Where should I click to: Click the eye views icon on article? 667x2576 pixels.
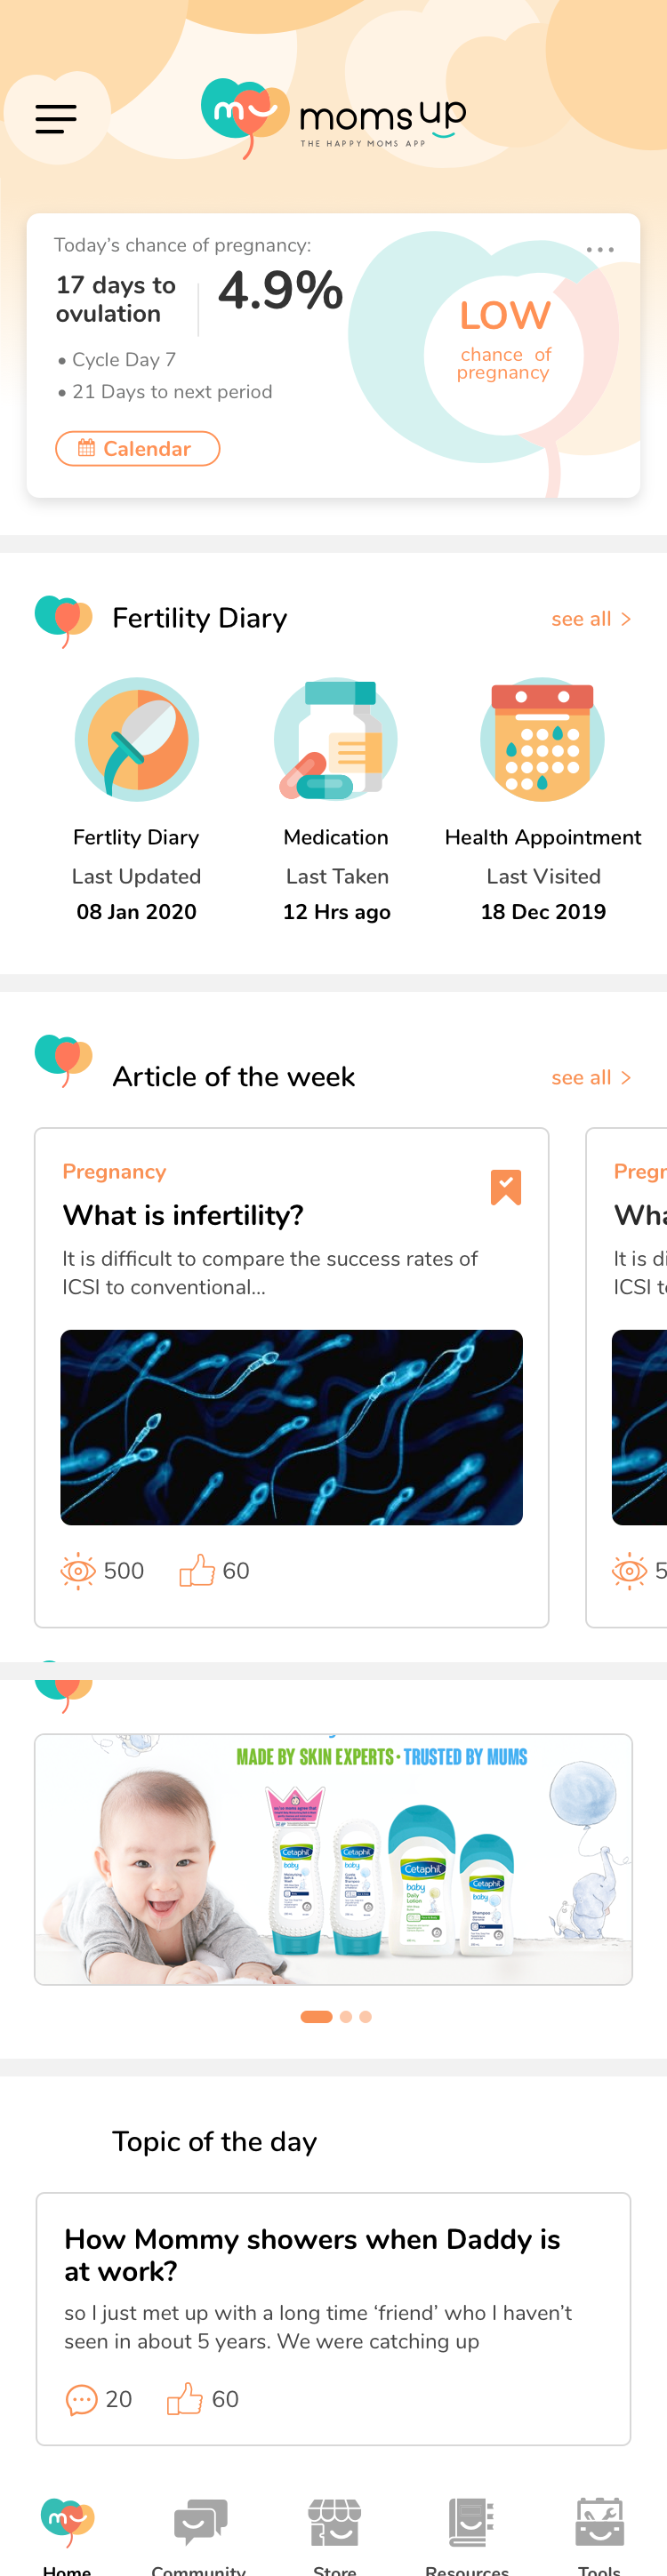pyautogui.click(x=78, y=1570)
